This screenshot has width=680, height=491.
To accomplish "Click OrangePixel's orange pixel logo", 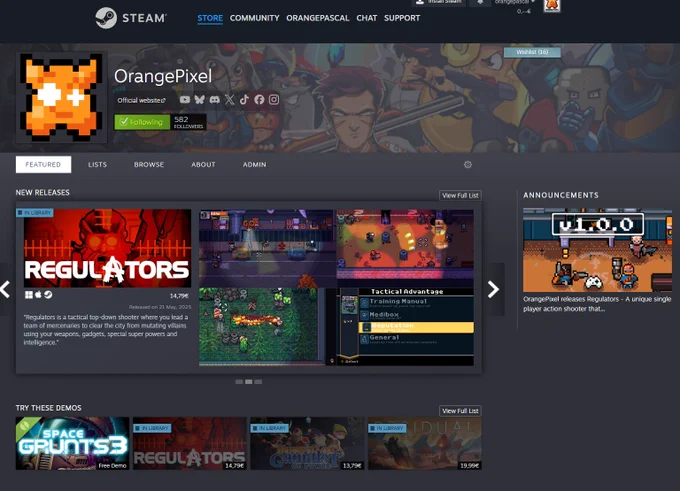I will pyautogui.click(x=61, y=98).
